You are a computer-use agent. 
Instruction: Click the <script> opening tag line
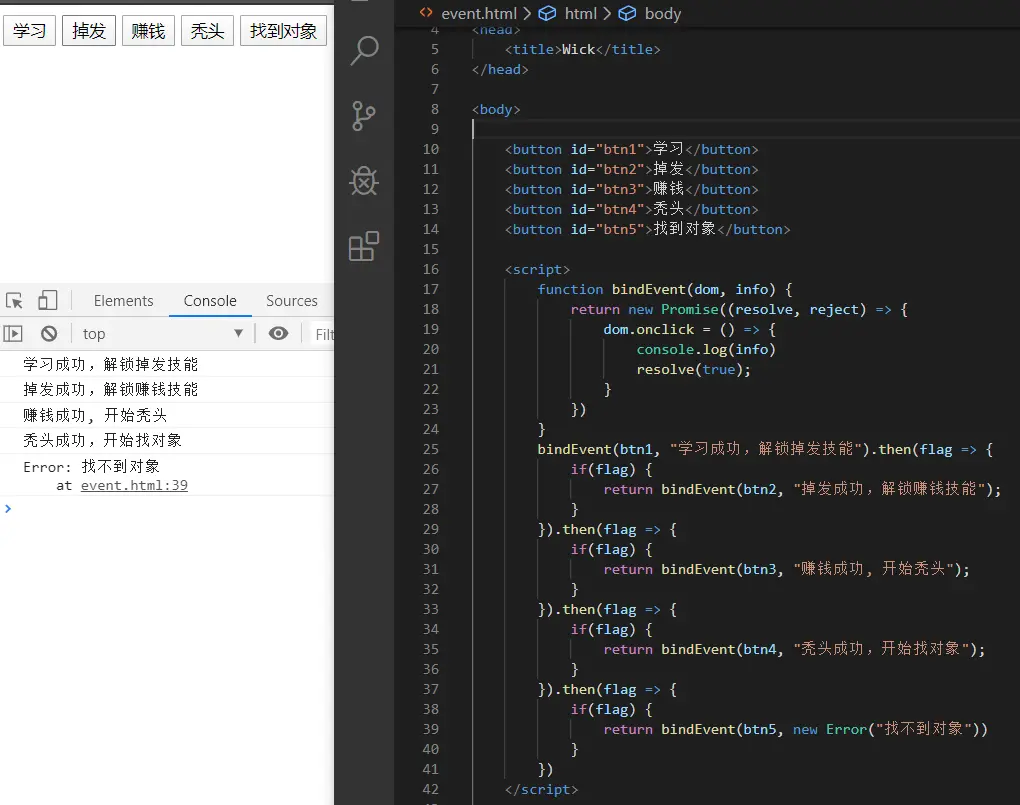537,269
